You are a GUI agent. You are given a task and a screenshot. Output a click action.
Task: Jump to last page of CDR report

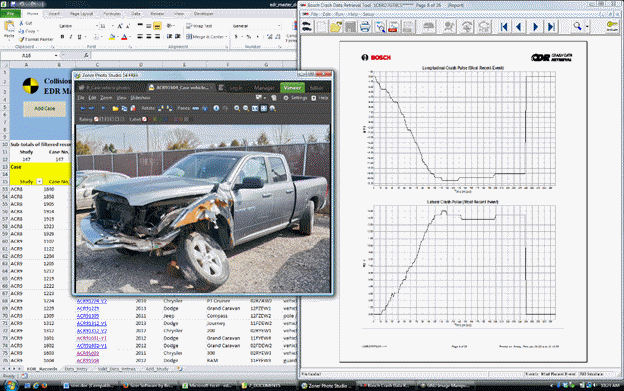coord(552,27)
